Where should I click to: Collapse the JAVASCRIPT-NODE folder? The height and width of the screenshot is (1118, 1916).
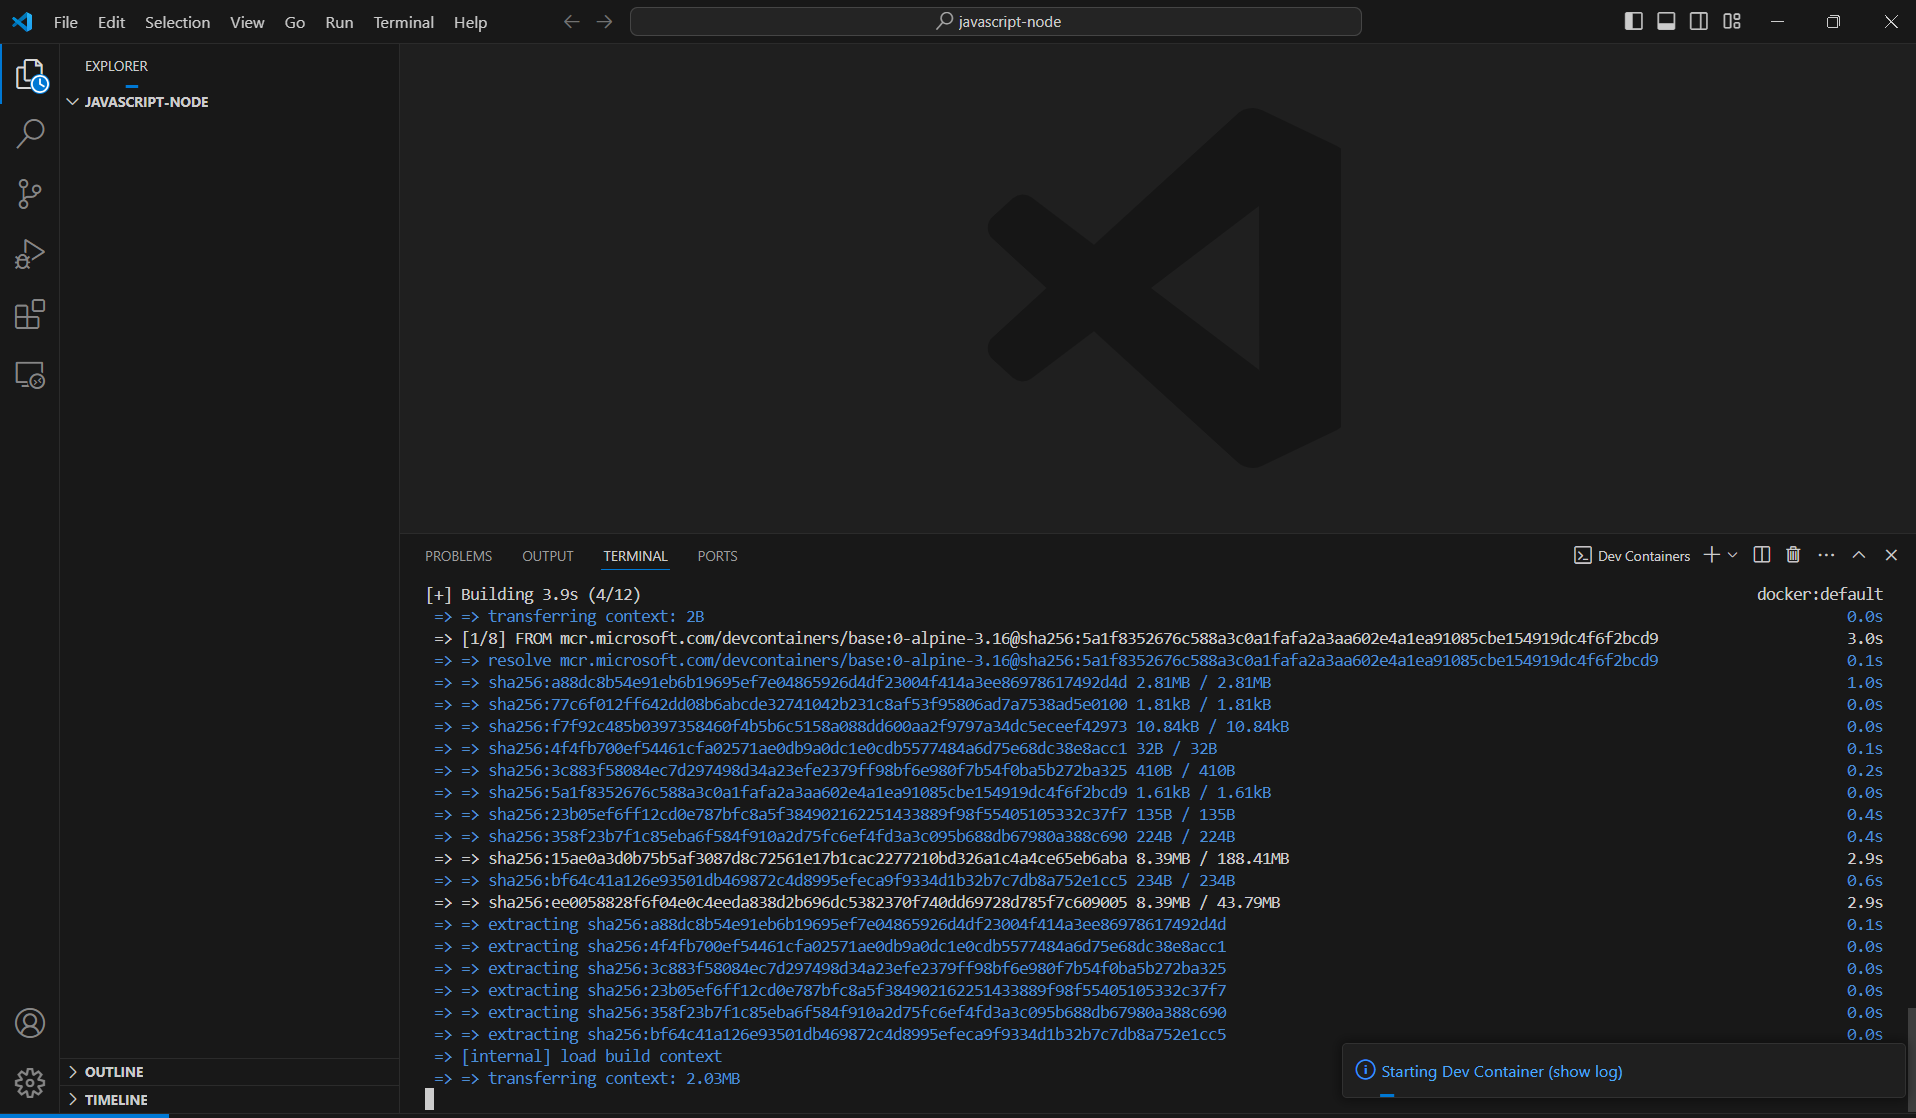click(72, 101)
